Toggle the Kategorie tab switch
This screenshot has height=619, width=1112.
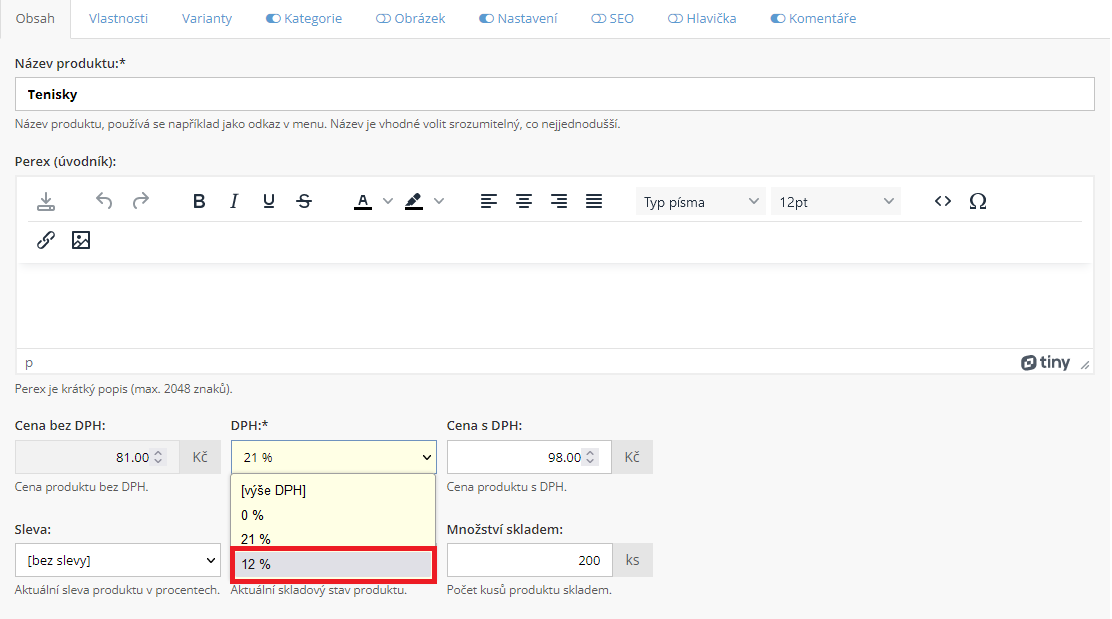click(273, 18)
